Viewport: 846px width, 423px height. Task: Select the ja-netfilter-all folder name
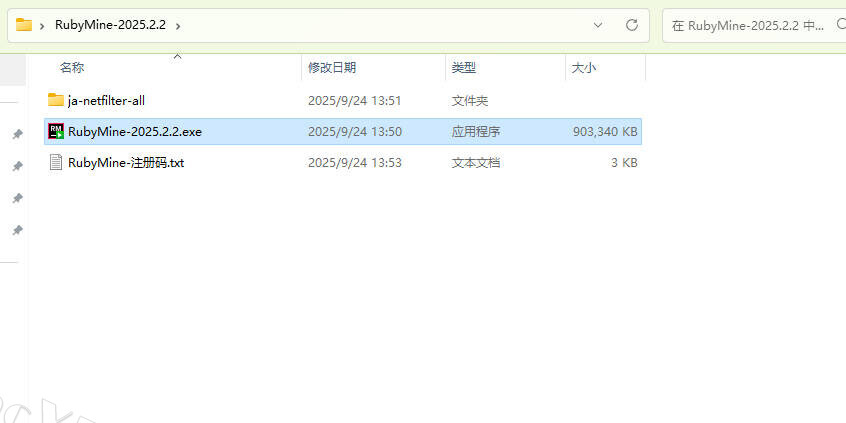(x=106, y=100)
